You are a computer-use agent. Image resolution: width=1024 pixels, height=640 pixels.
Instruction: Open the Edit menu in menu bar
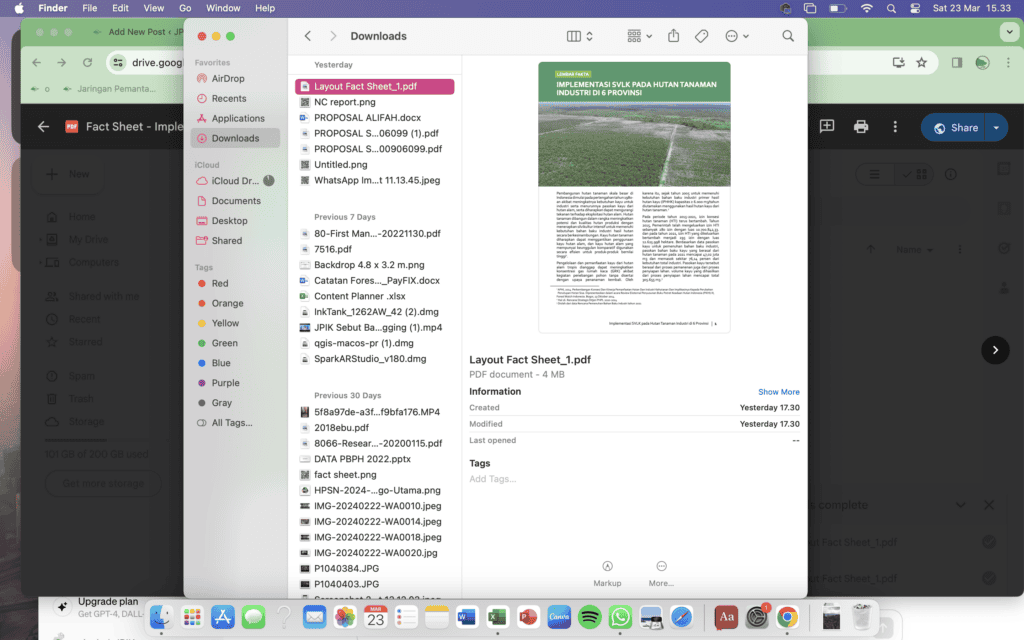120,8
